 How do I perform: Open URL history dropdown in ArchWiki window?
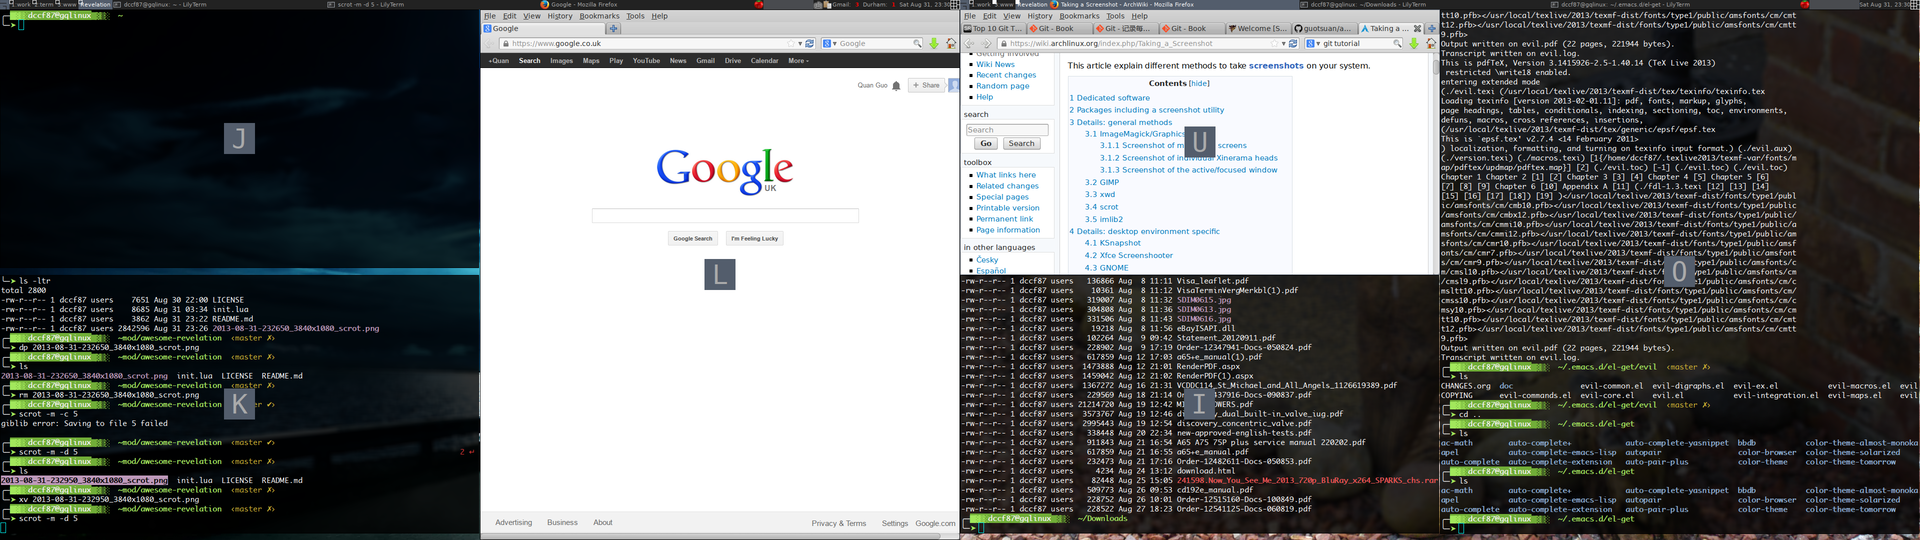coord(1283,44)
